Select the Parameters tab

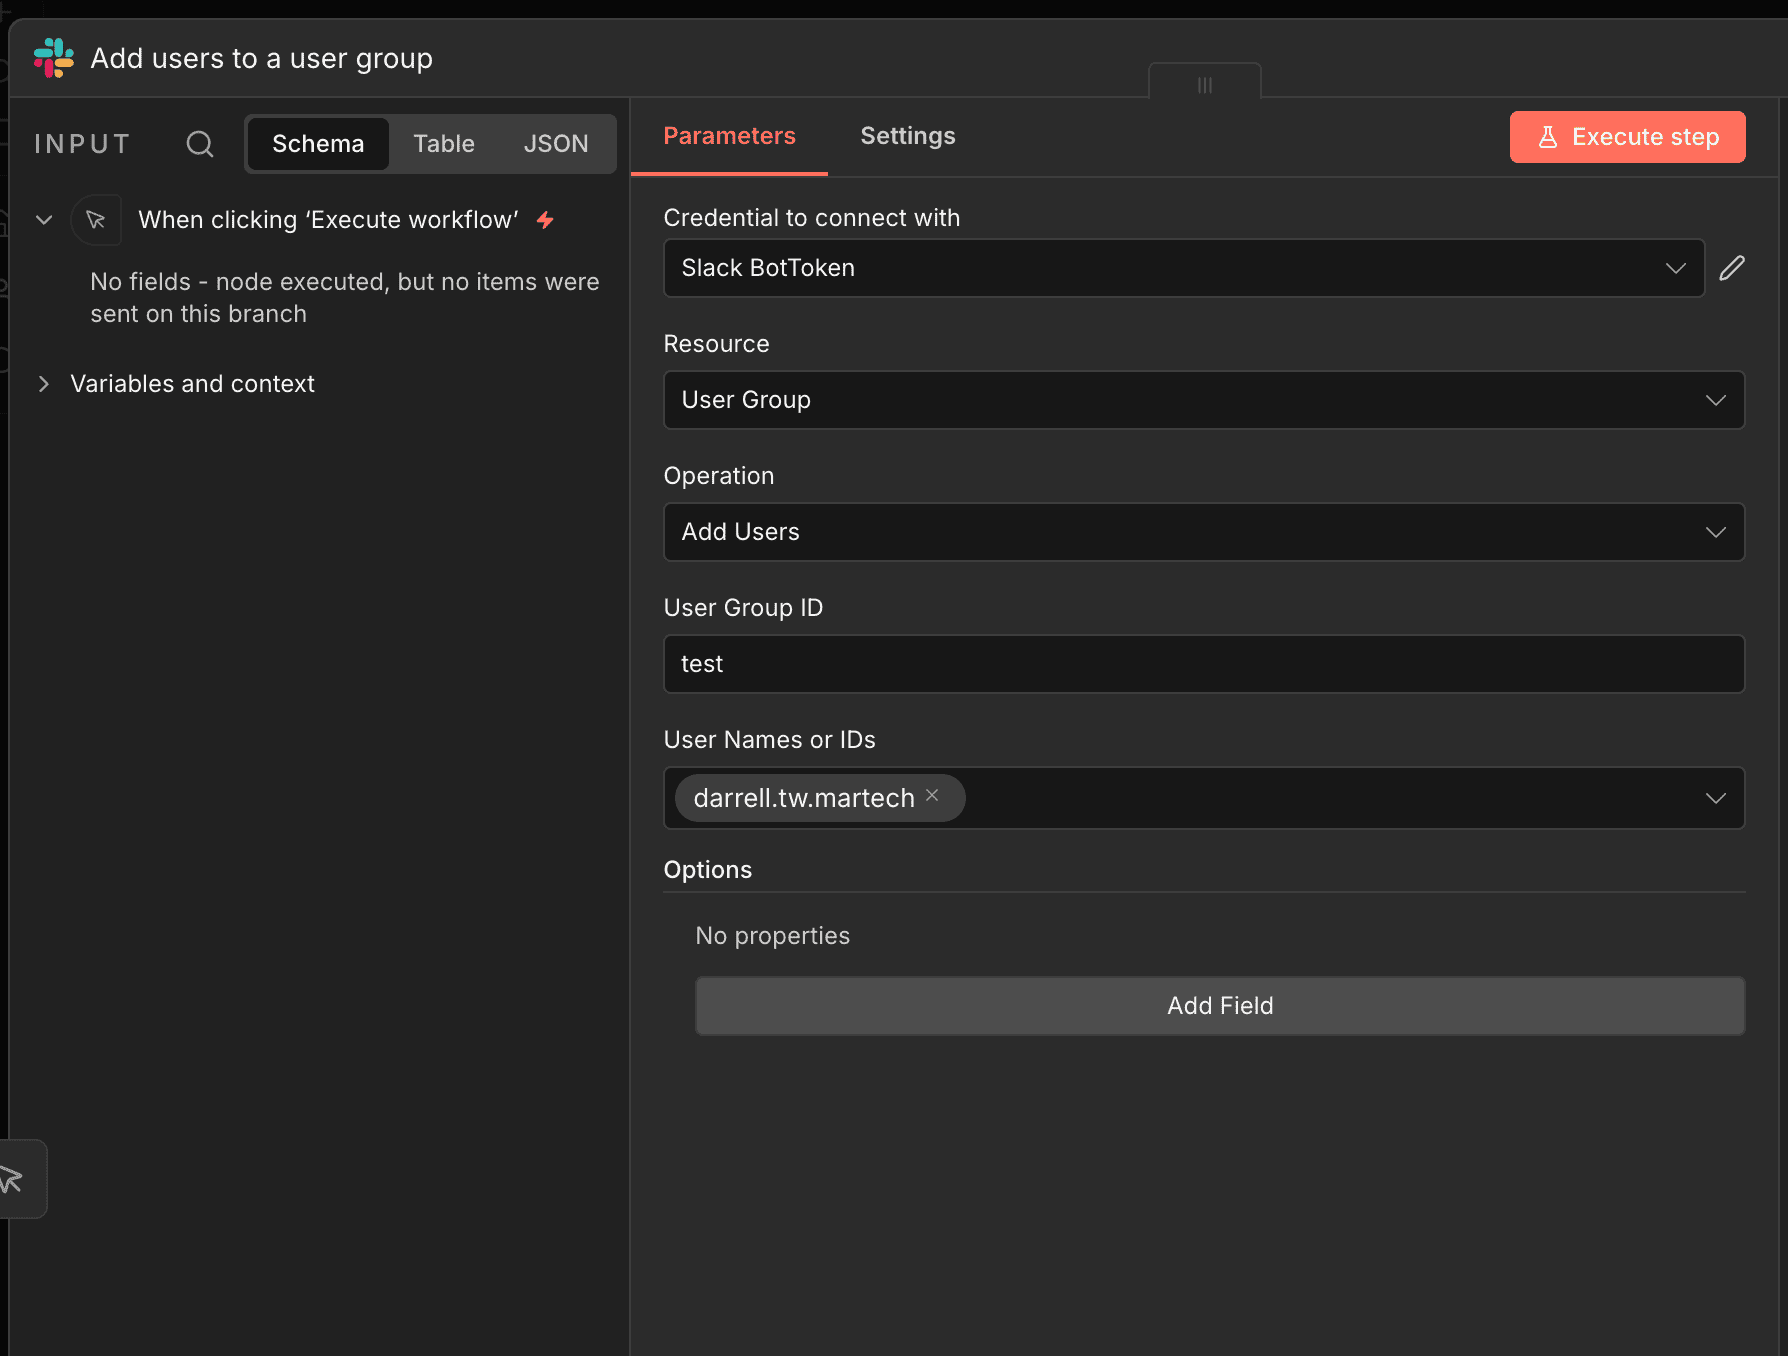click(729, 136)
